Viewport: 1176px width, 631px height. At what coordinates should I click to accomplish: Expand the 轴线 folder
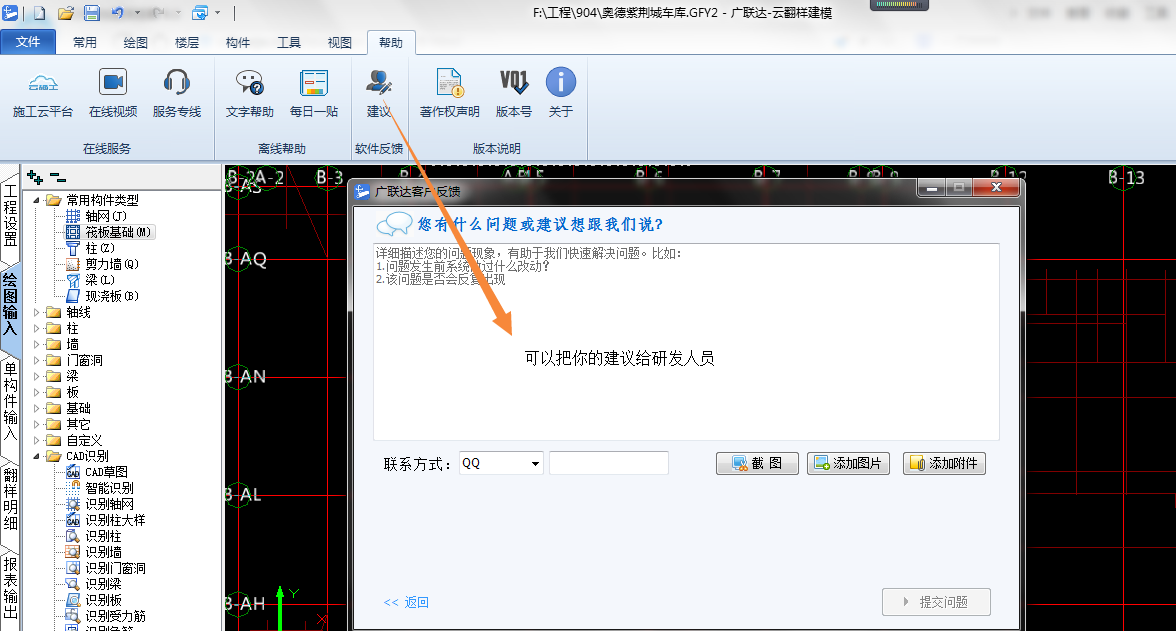36,312
